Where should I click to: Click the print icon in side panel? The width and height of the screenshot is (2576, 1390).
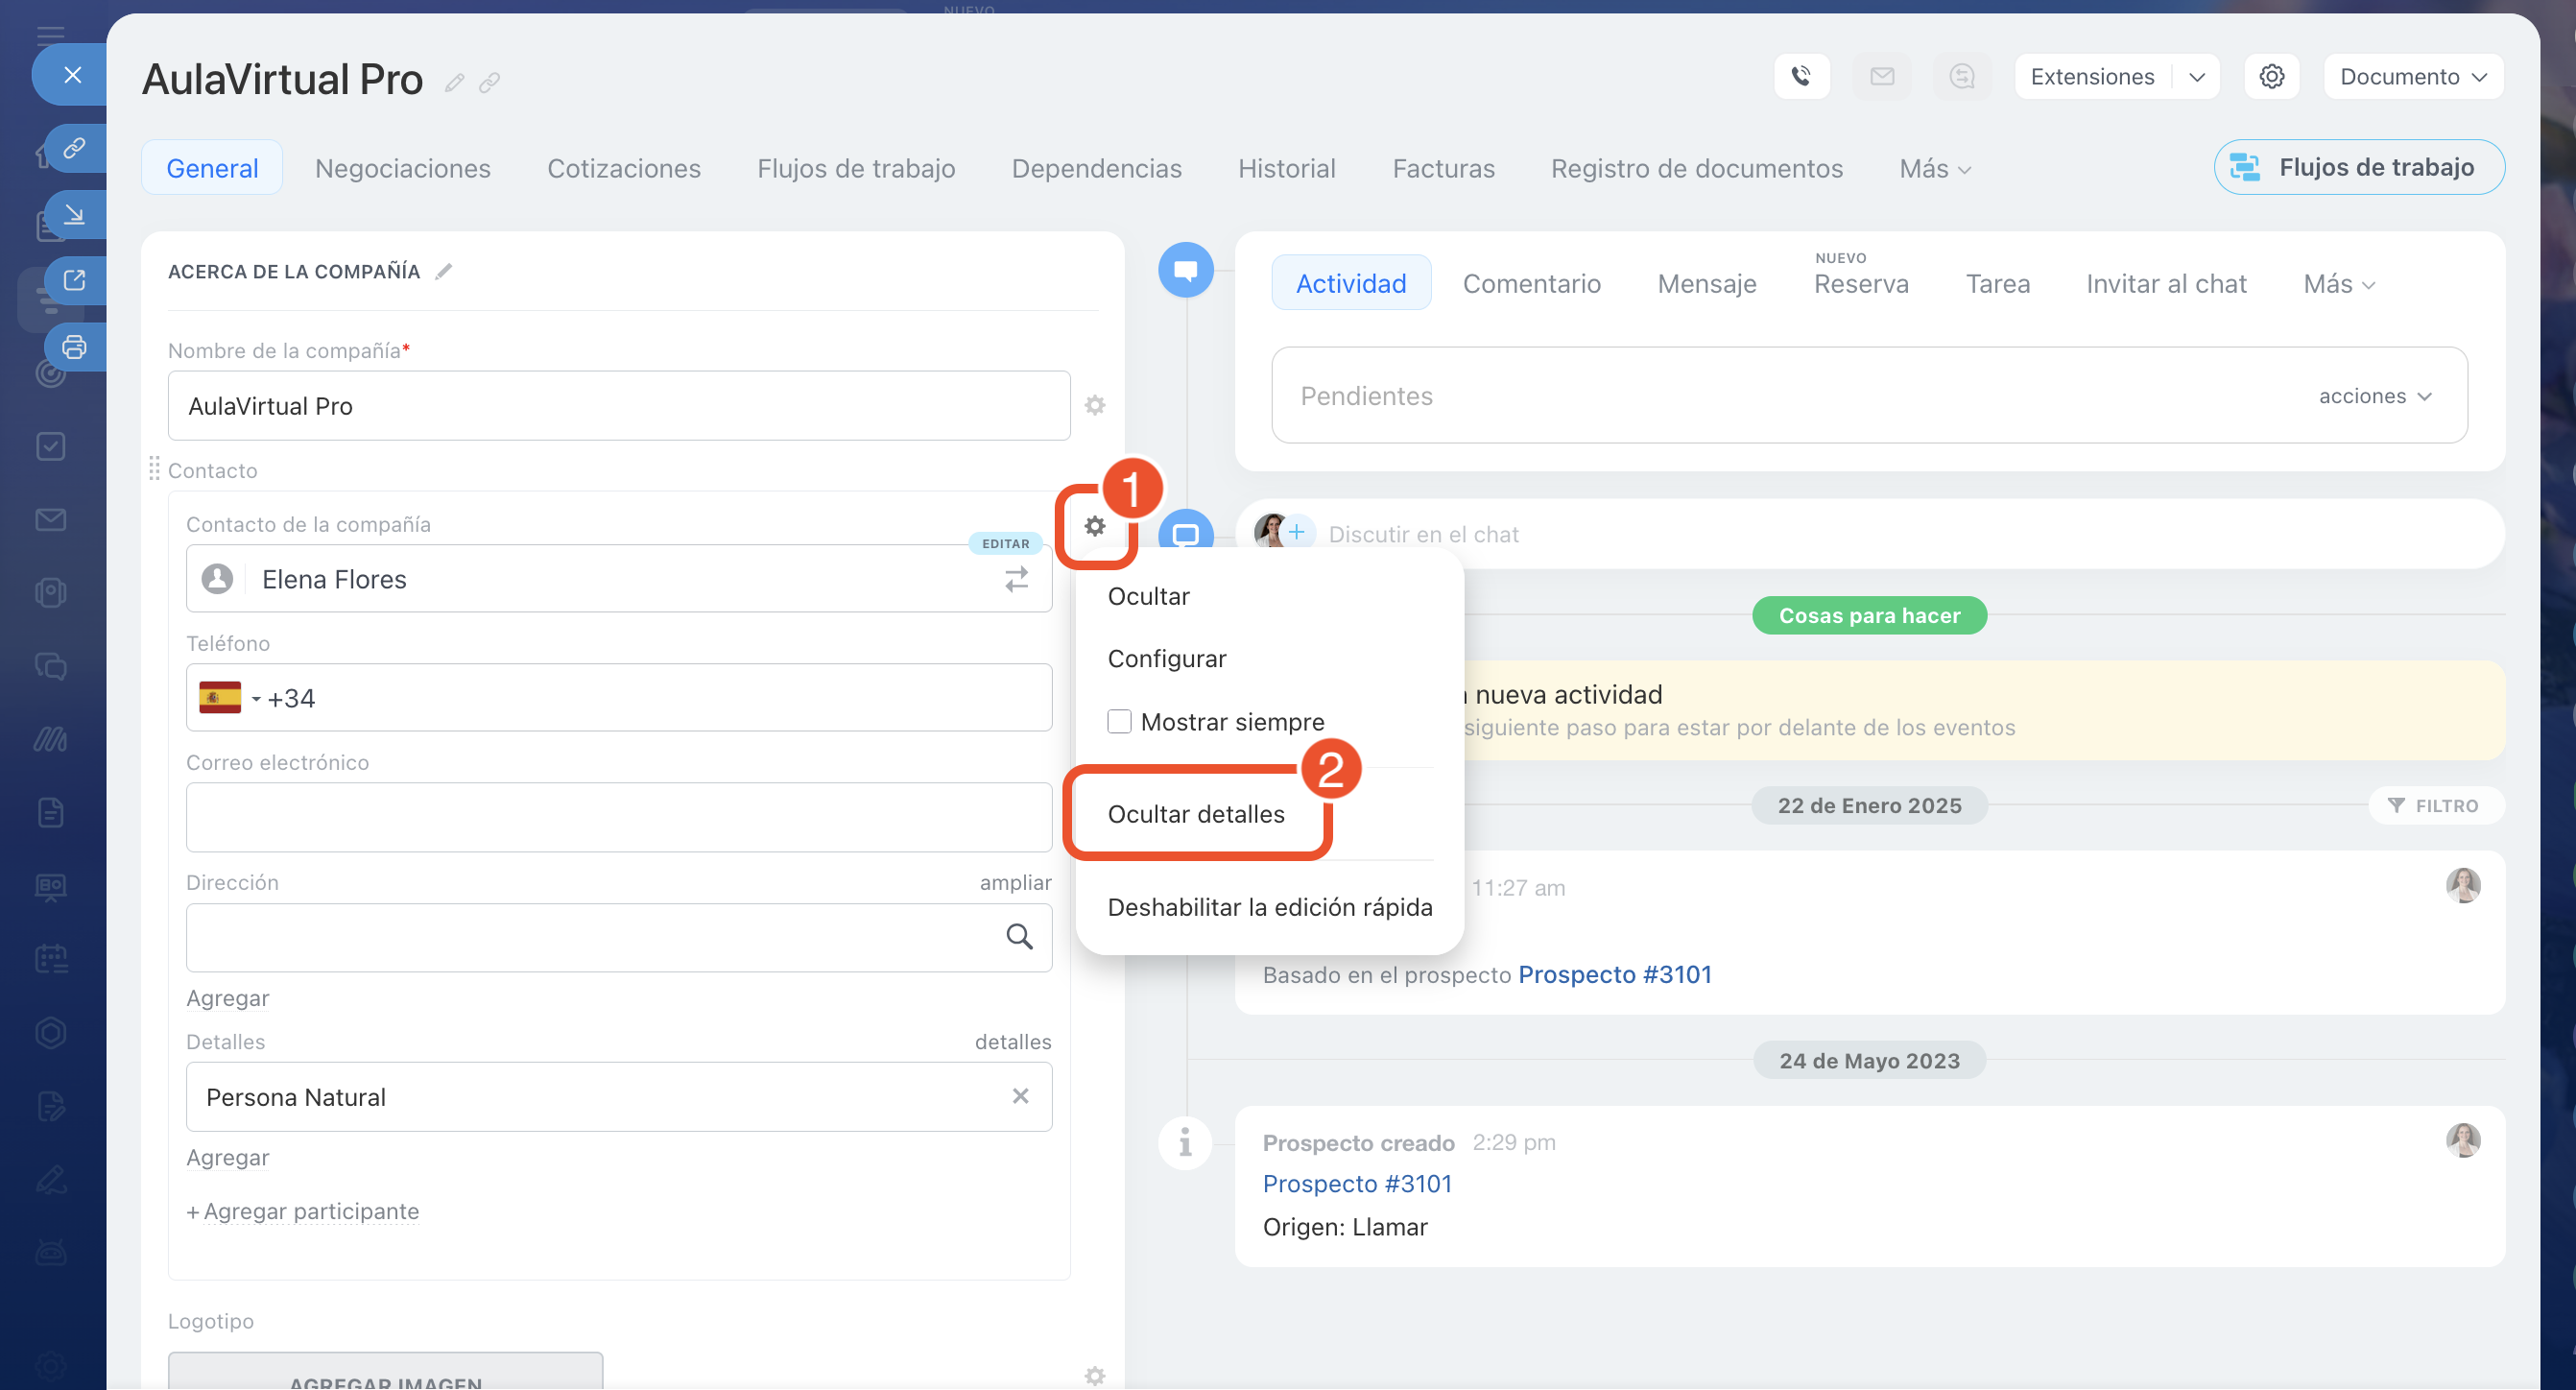click(74, 347)
